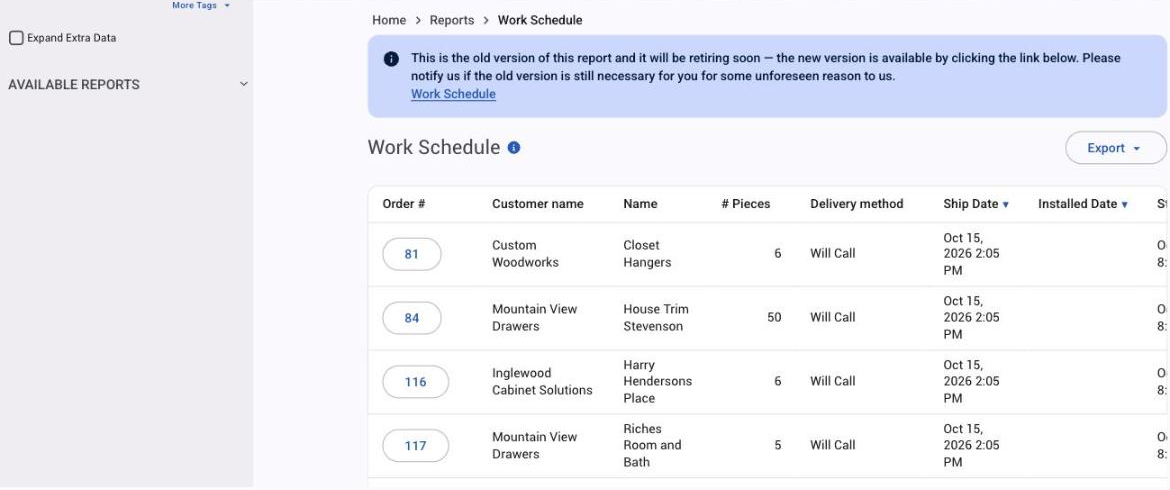Select Mountain View Drawers in order 117 row
Image resolution: width=1170 pixels, height=490 pixels.
pyautogui.click(x=534, y=445)
